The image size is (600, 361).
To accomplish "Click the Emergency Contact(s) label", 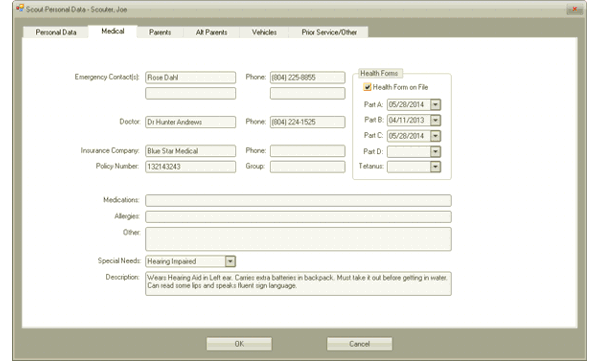I will (x=107, y=77).
